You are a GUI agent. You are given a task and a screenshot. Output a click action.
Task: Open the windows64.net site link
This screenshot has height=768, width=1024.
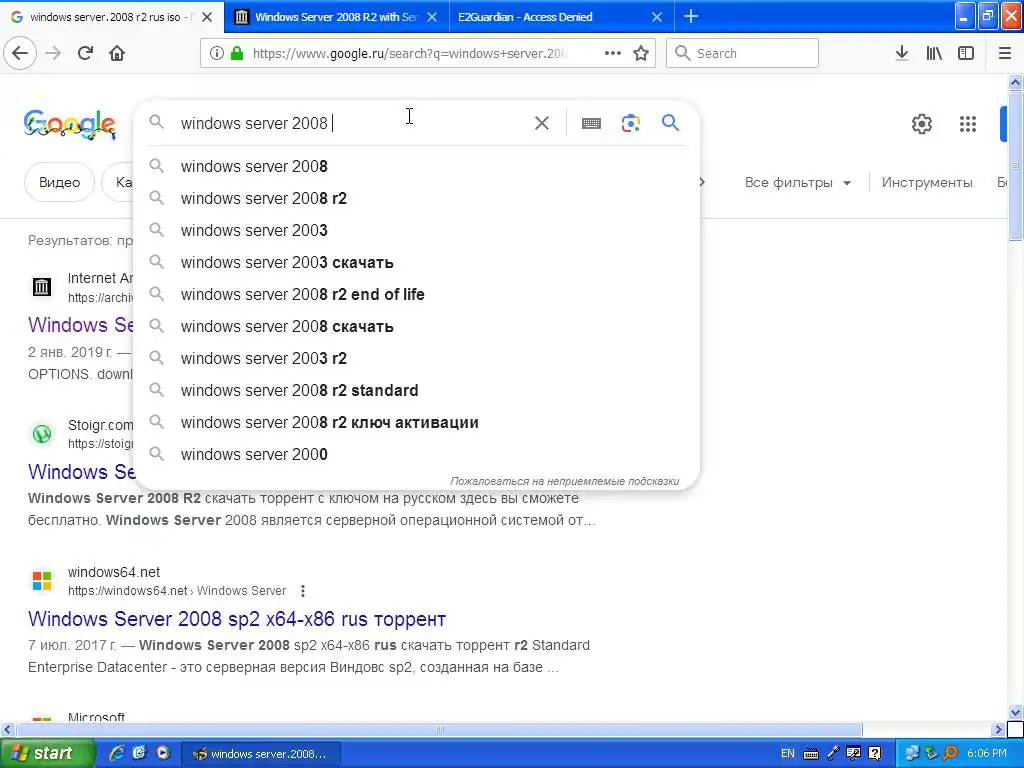(176, 591)
